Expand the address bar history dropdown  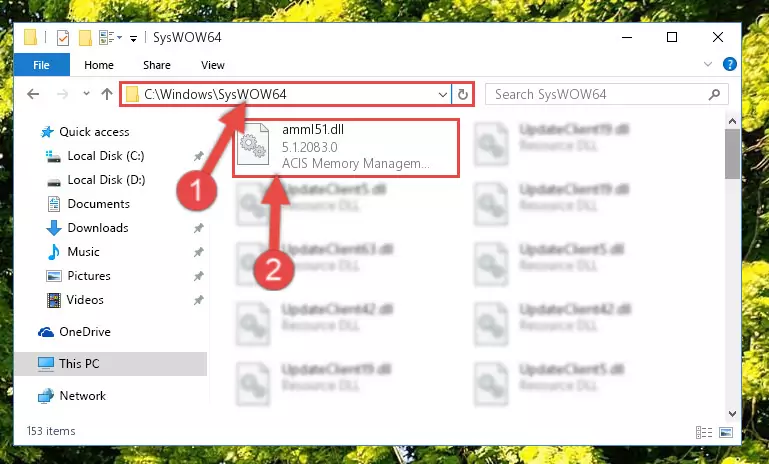442,94
